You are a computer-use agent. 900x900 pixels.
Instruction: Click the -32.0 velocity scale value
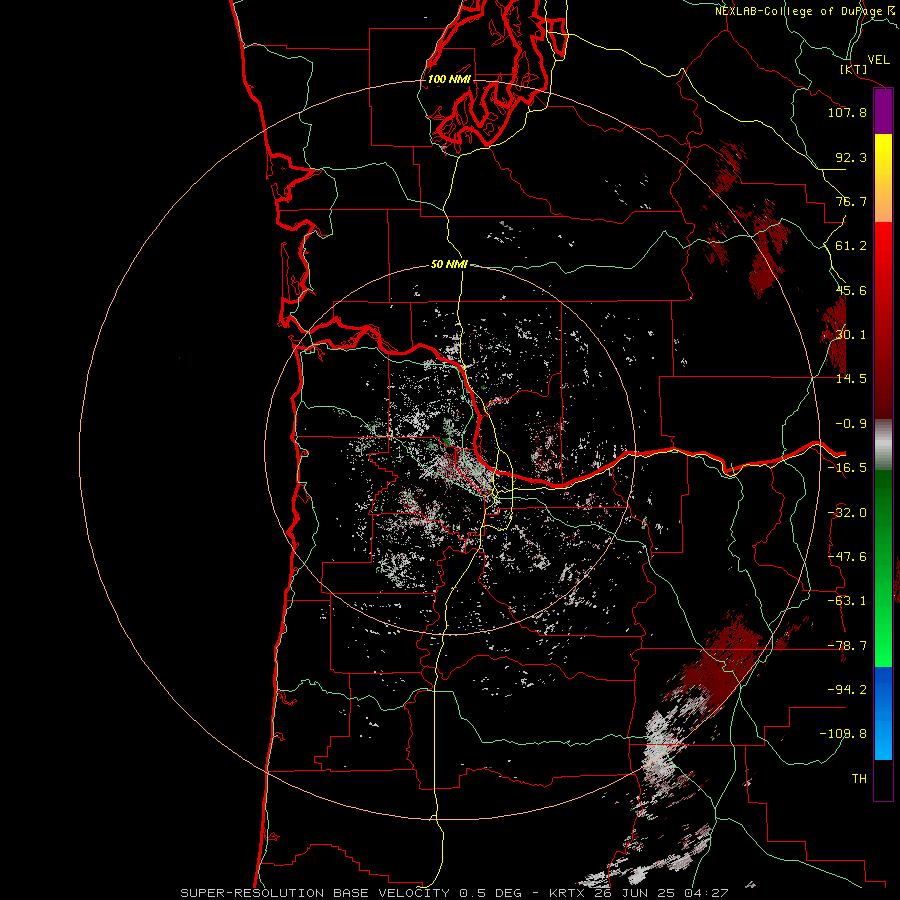point(847,513)
